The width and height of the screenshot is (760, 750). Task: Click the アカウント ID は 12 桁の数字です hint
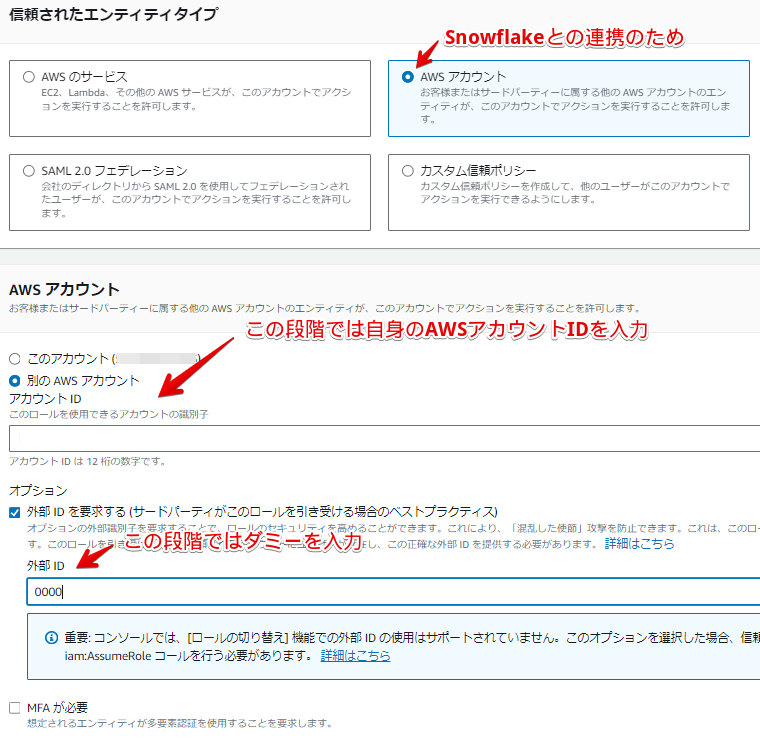(87, 462)
